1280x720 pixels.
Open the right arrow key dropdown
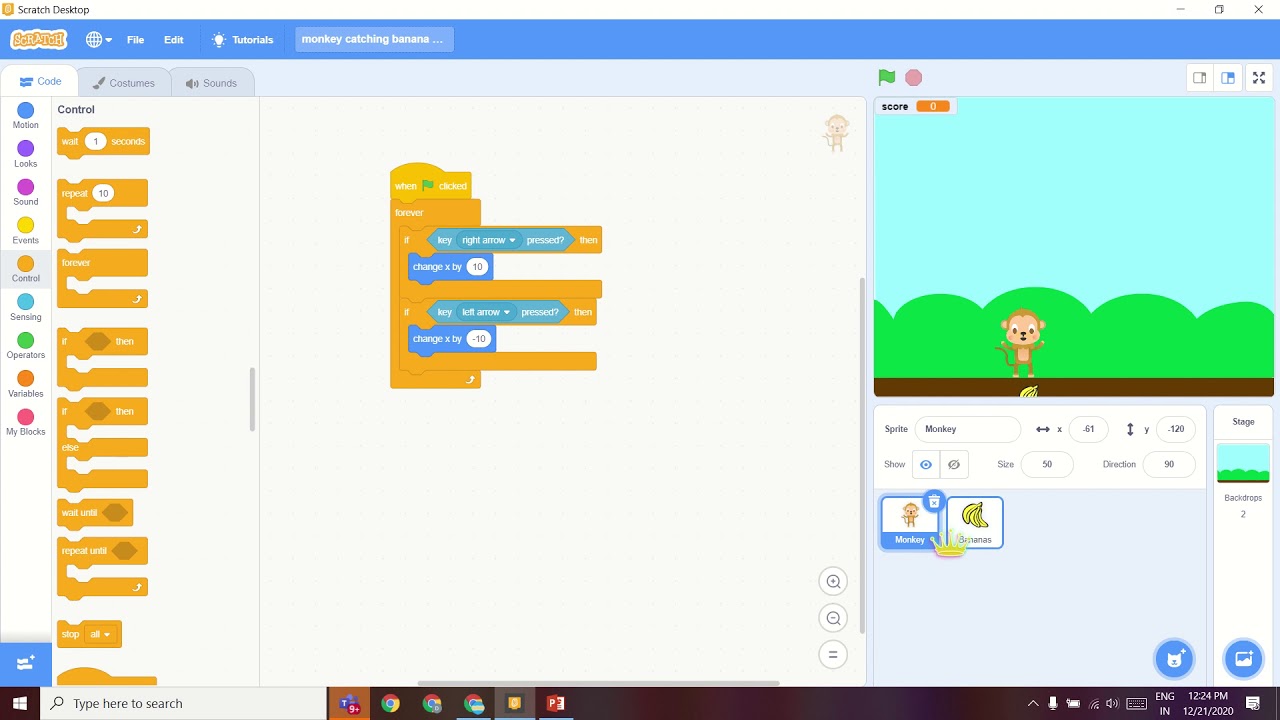(x=489, y=240)
